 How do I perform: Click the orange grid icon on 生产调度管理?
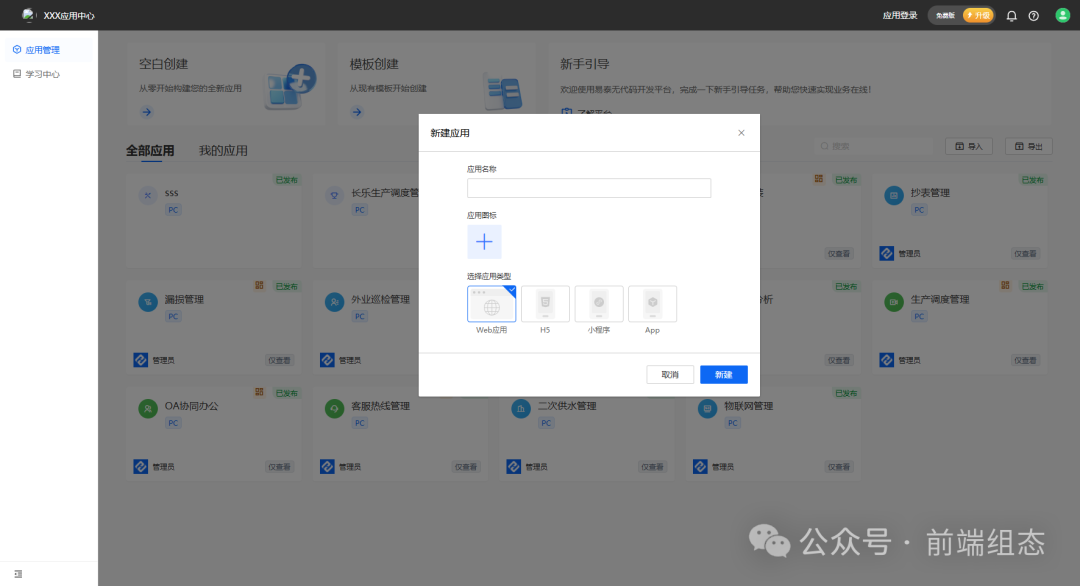point(1006,285)
